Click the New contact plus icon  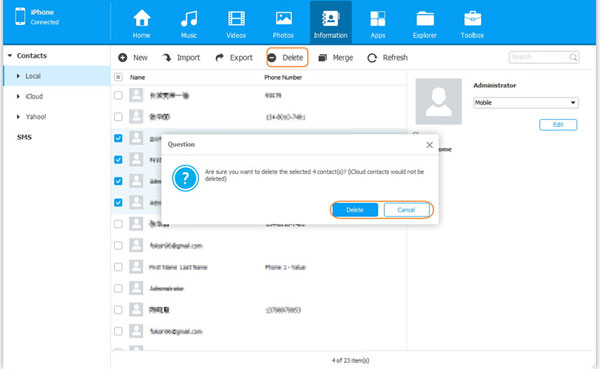pos(123,57)
